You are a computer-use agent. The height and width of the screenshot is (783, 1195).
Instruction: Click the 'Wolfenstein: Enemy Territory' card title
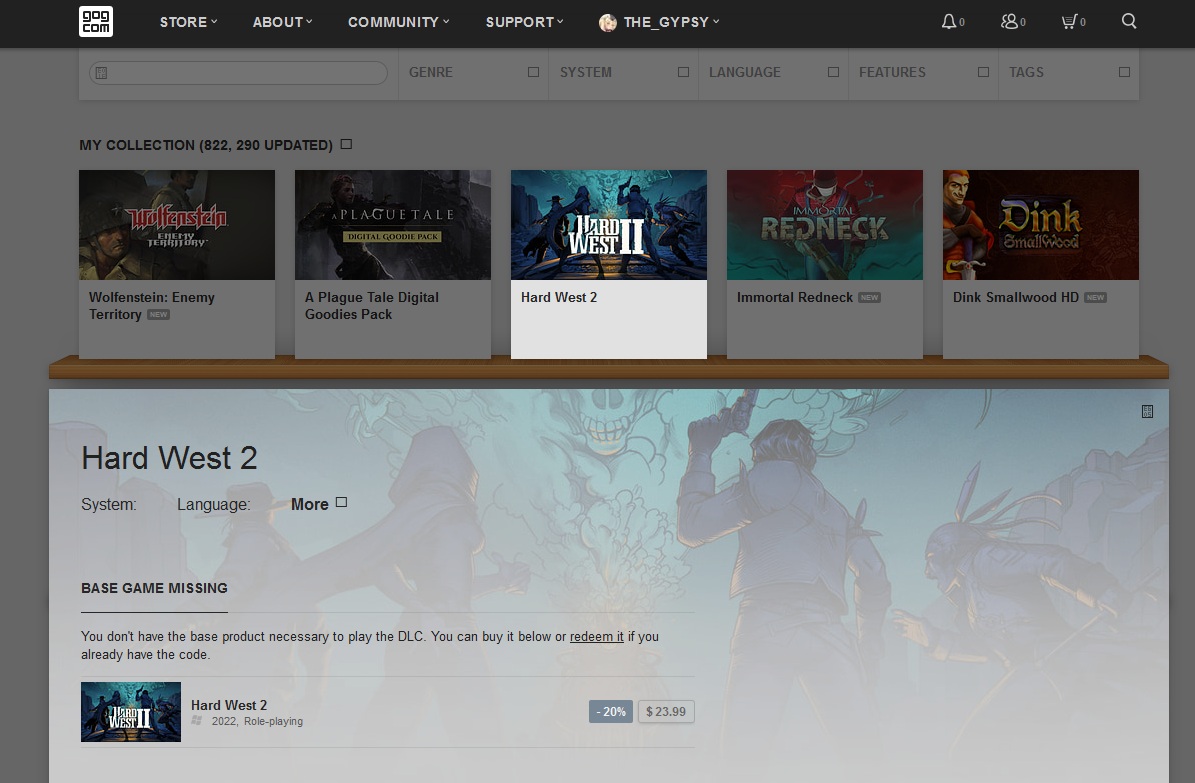click(152, 306)
